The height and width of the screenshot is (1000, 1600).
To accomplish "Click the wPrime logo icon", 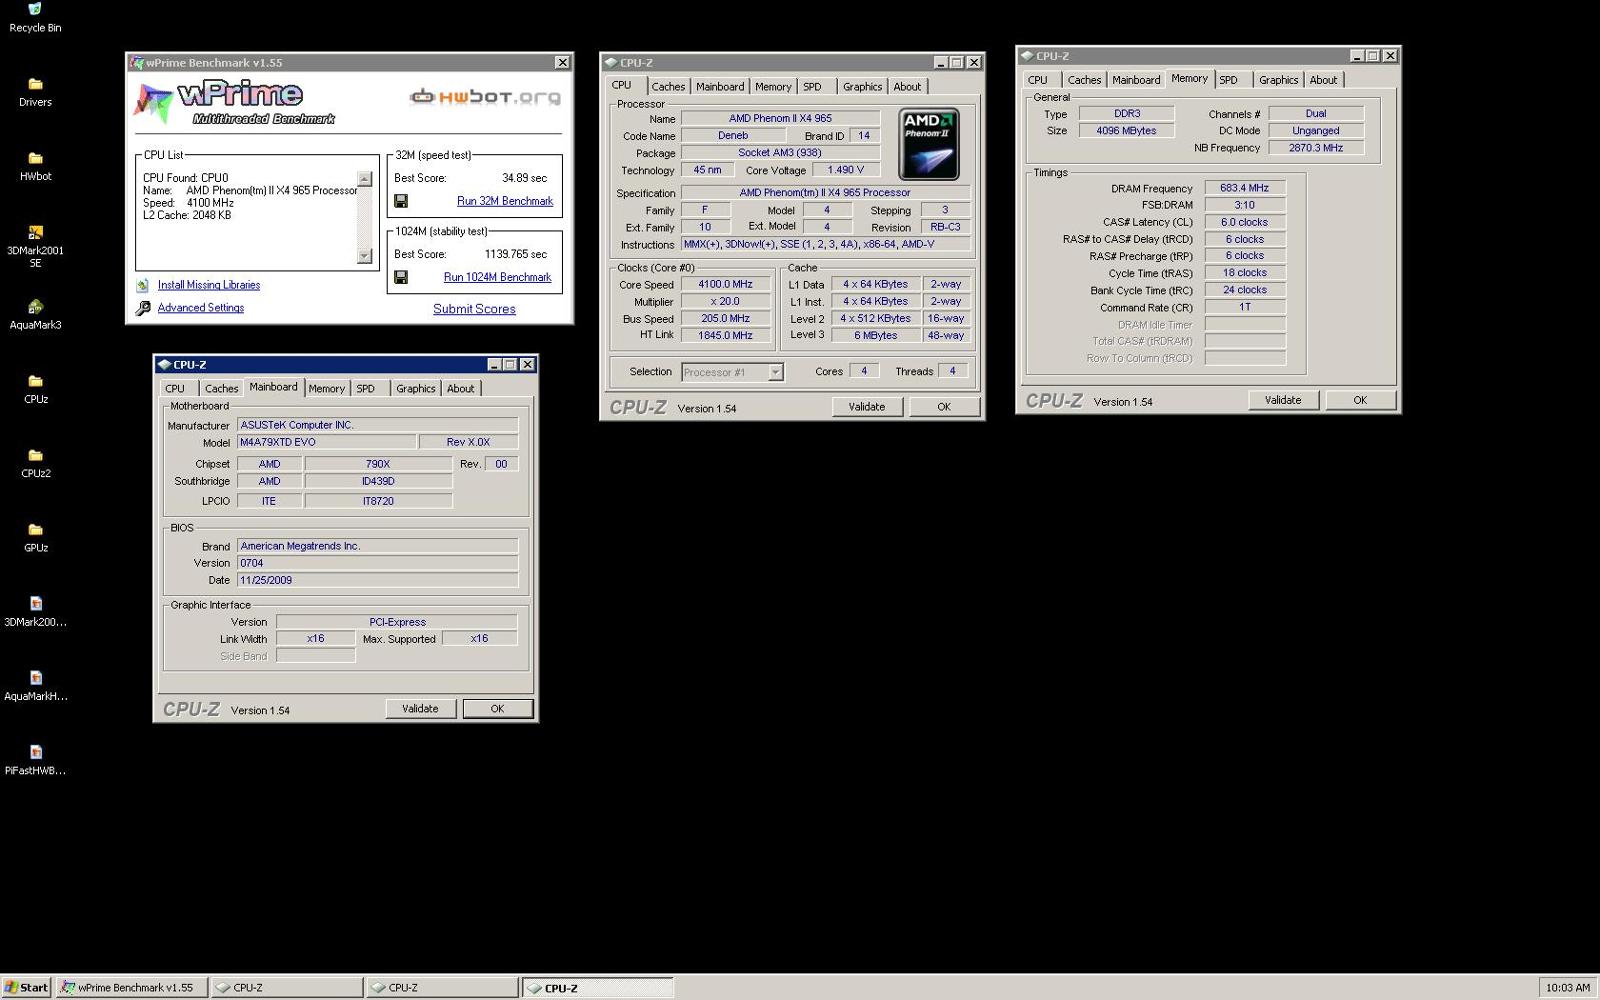I will point(153,103).
